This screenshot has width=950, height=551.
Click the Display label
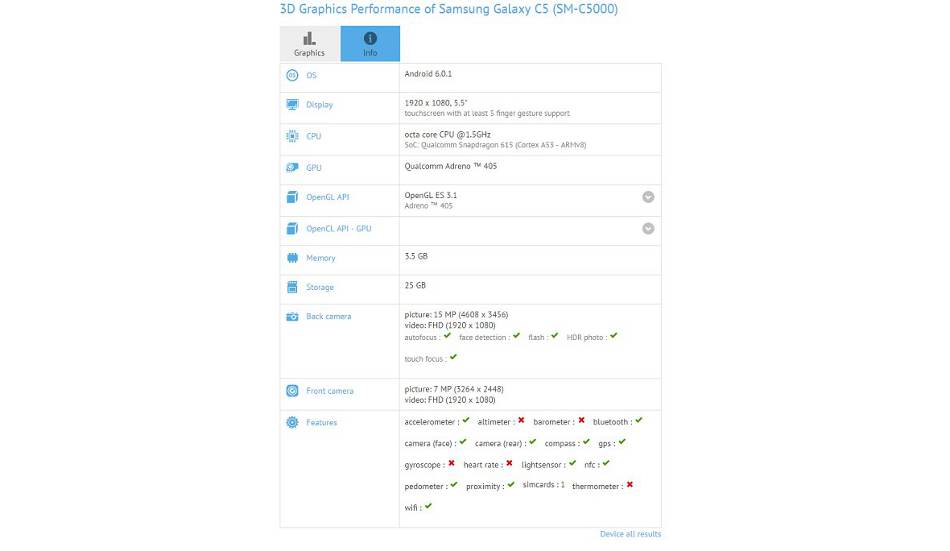click(319, 105)
